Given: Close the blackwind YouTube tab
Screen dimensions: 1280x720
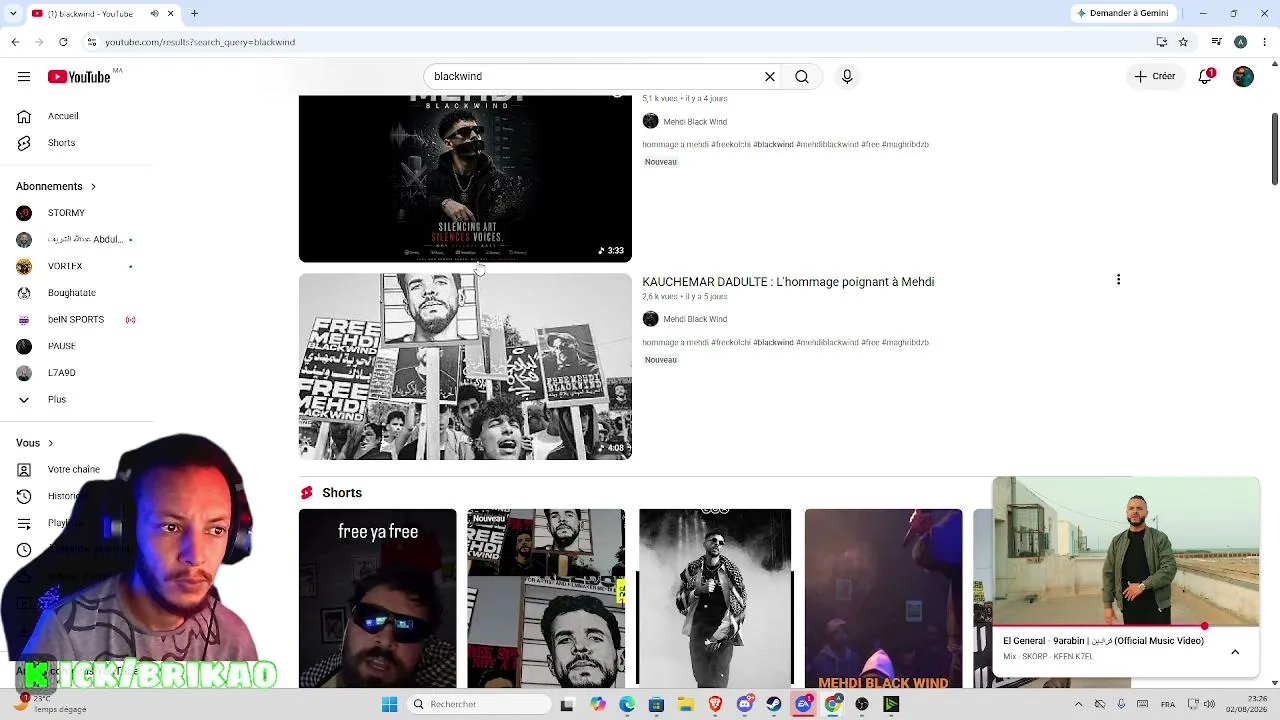Looking at the screenshot, I should pyautogui.click(x=170, y=13).
